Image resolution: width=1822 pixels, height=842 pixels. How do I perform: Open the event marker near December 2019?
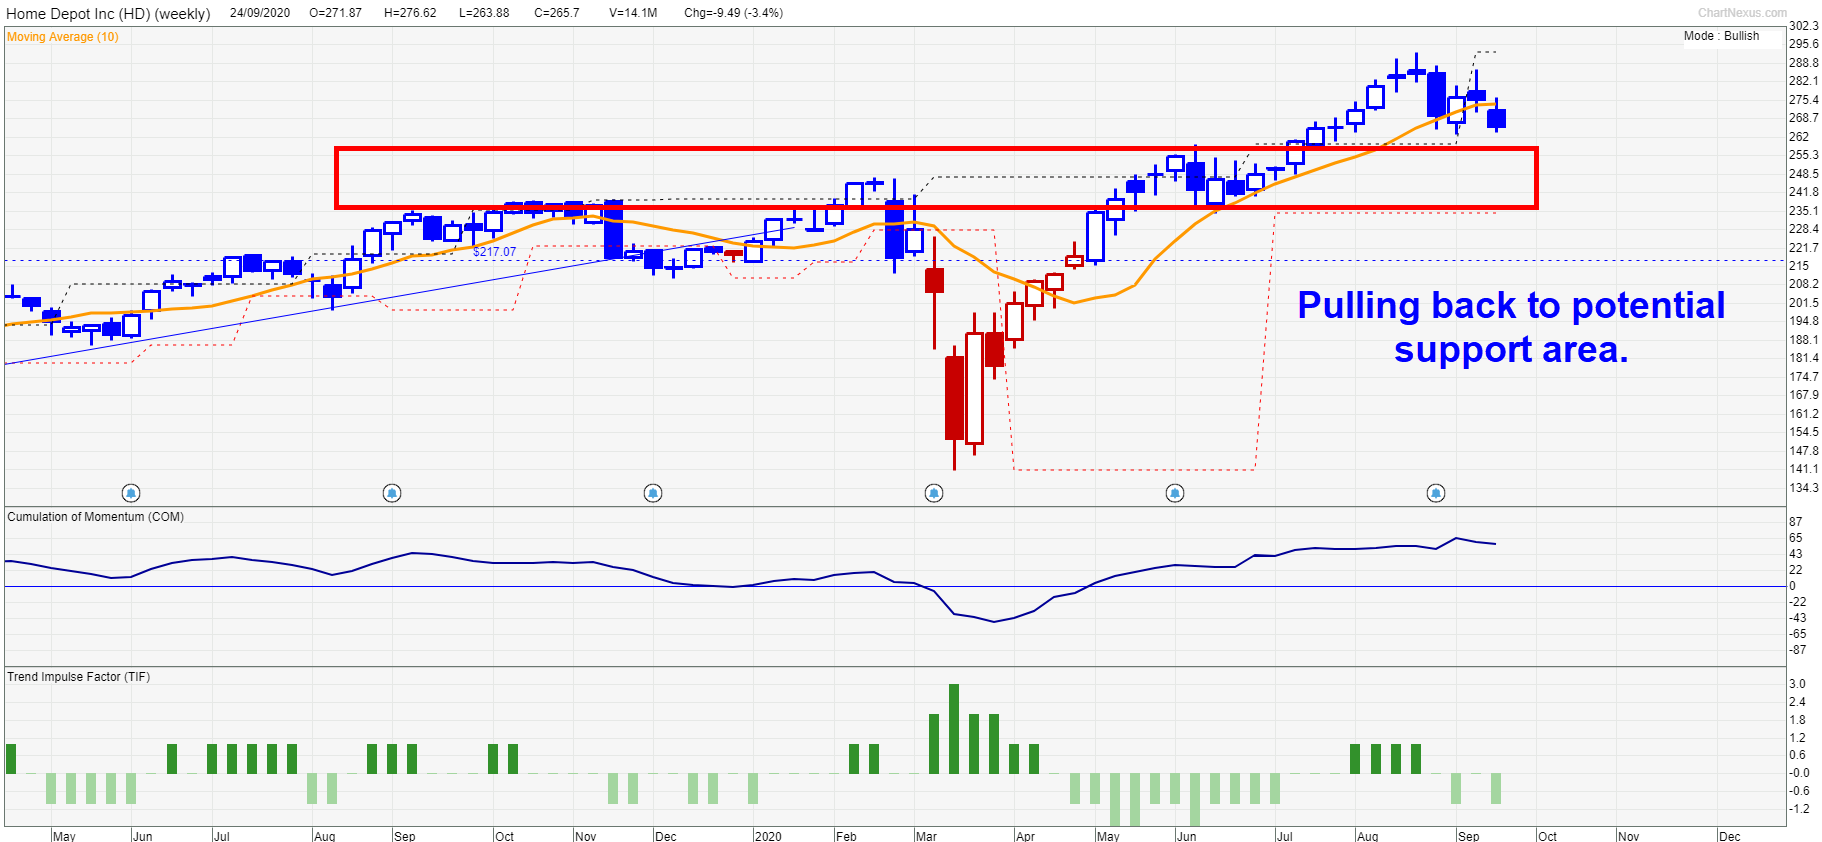pyautogui.click(x=653, y=493)
